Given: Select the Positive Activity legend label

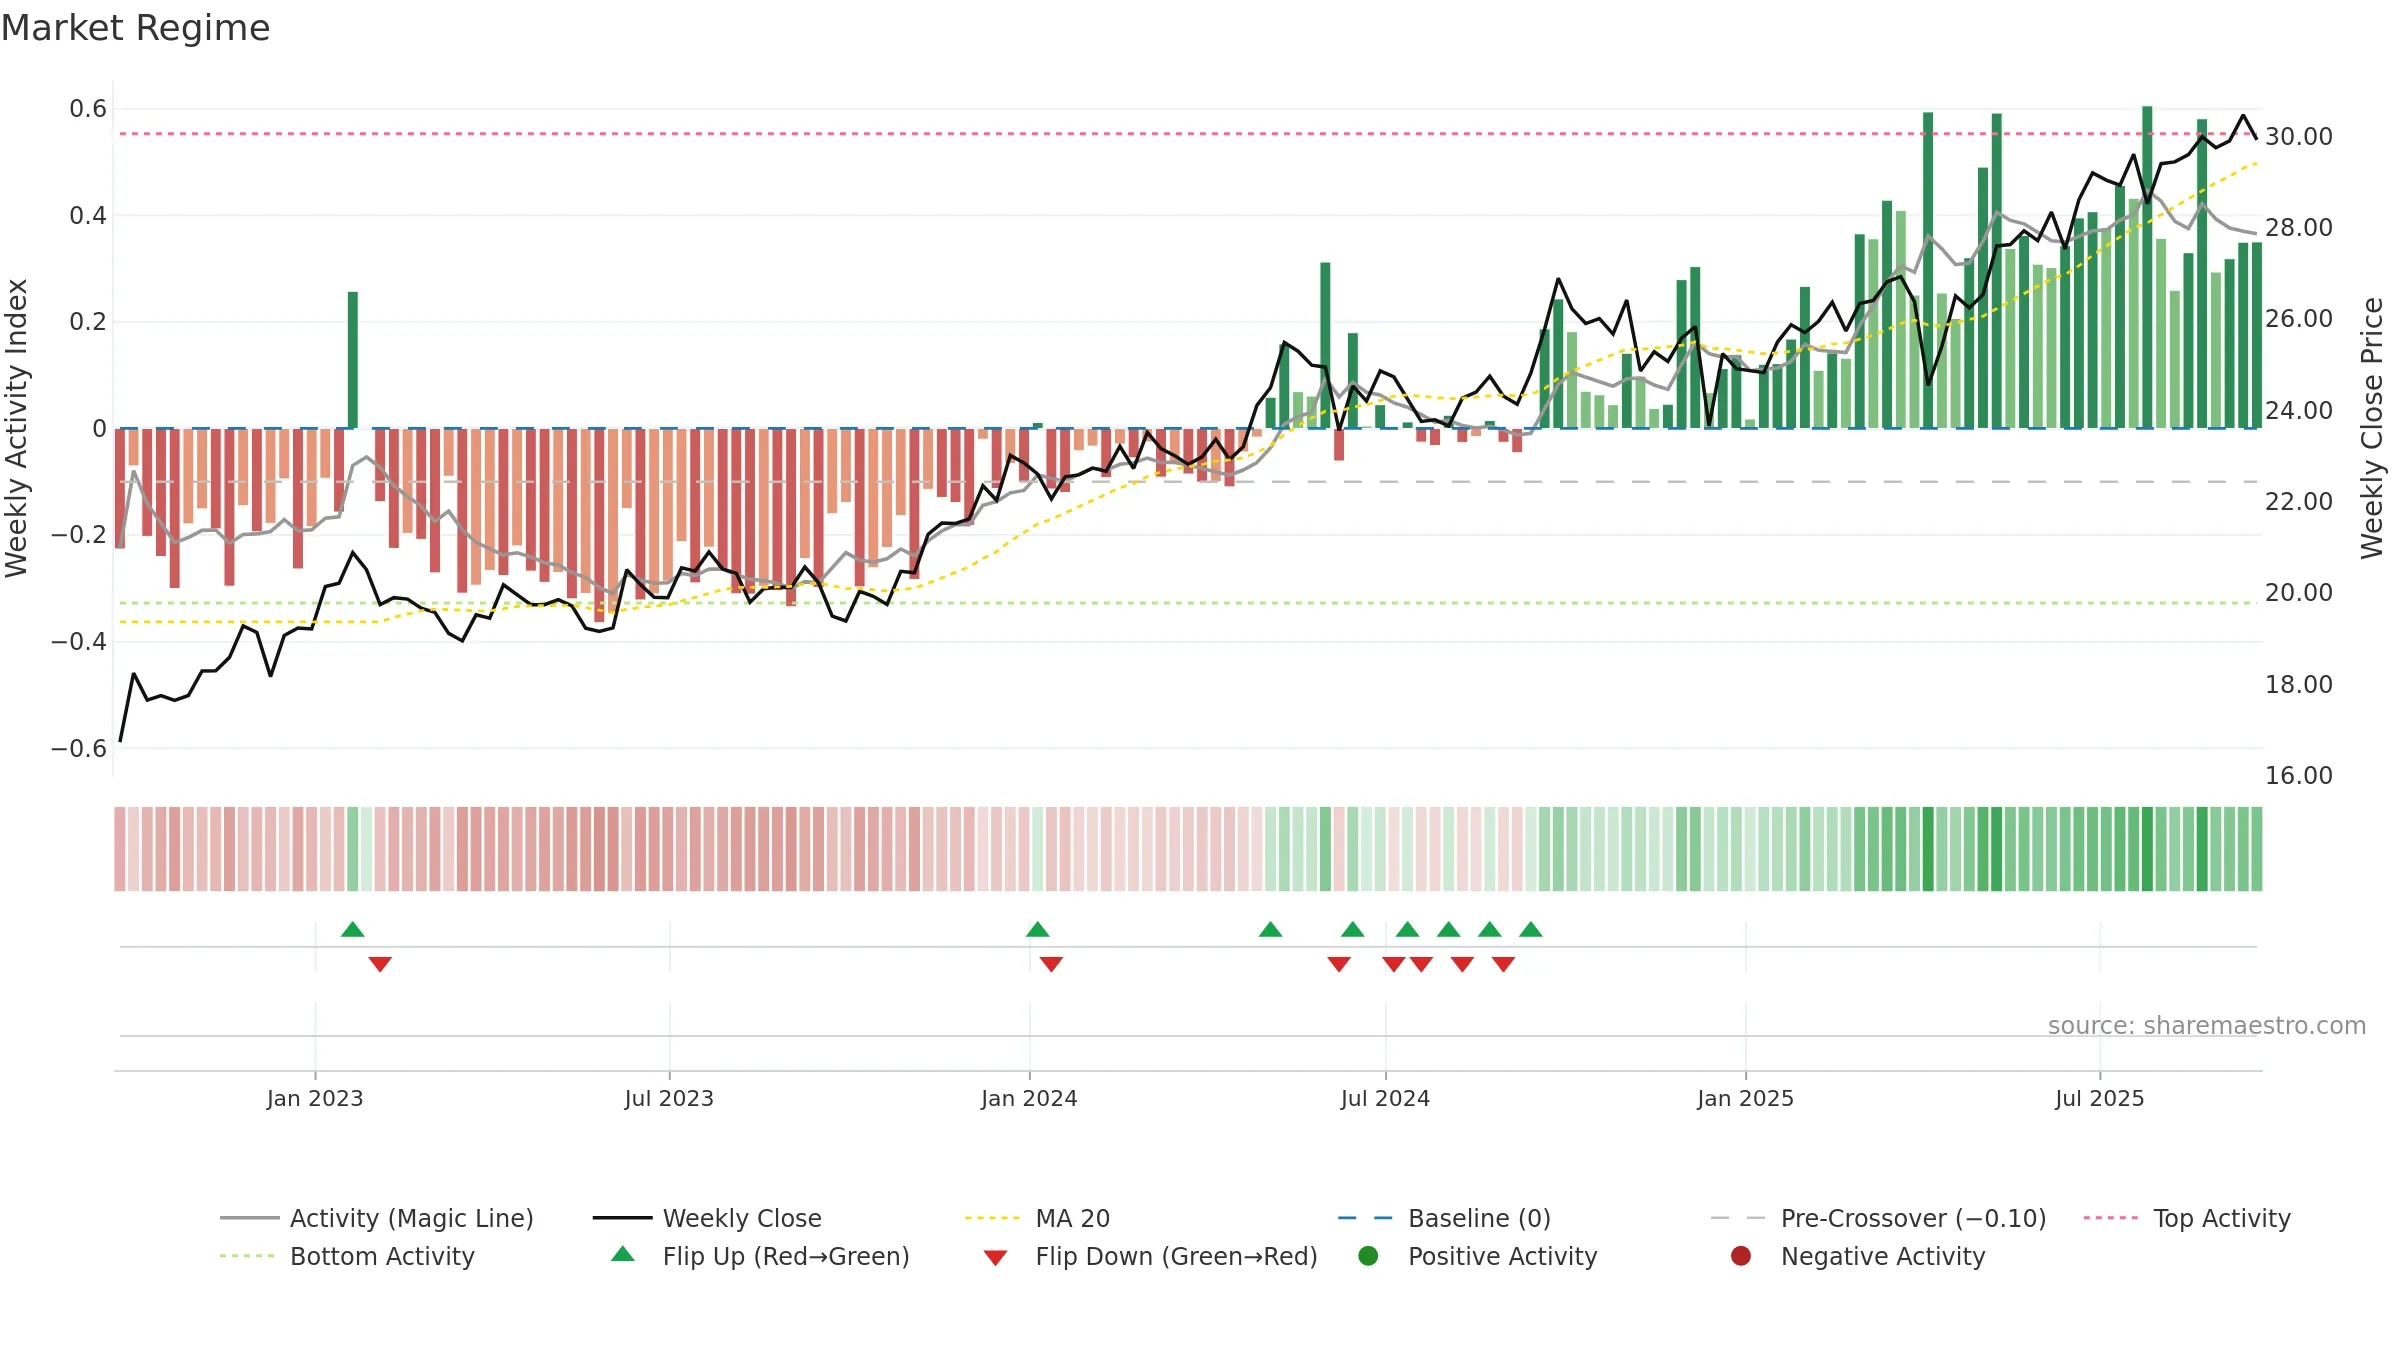Looking at the screenshot, I should (x=1502, y=1256).
